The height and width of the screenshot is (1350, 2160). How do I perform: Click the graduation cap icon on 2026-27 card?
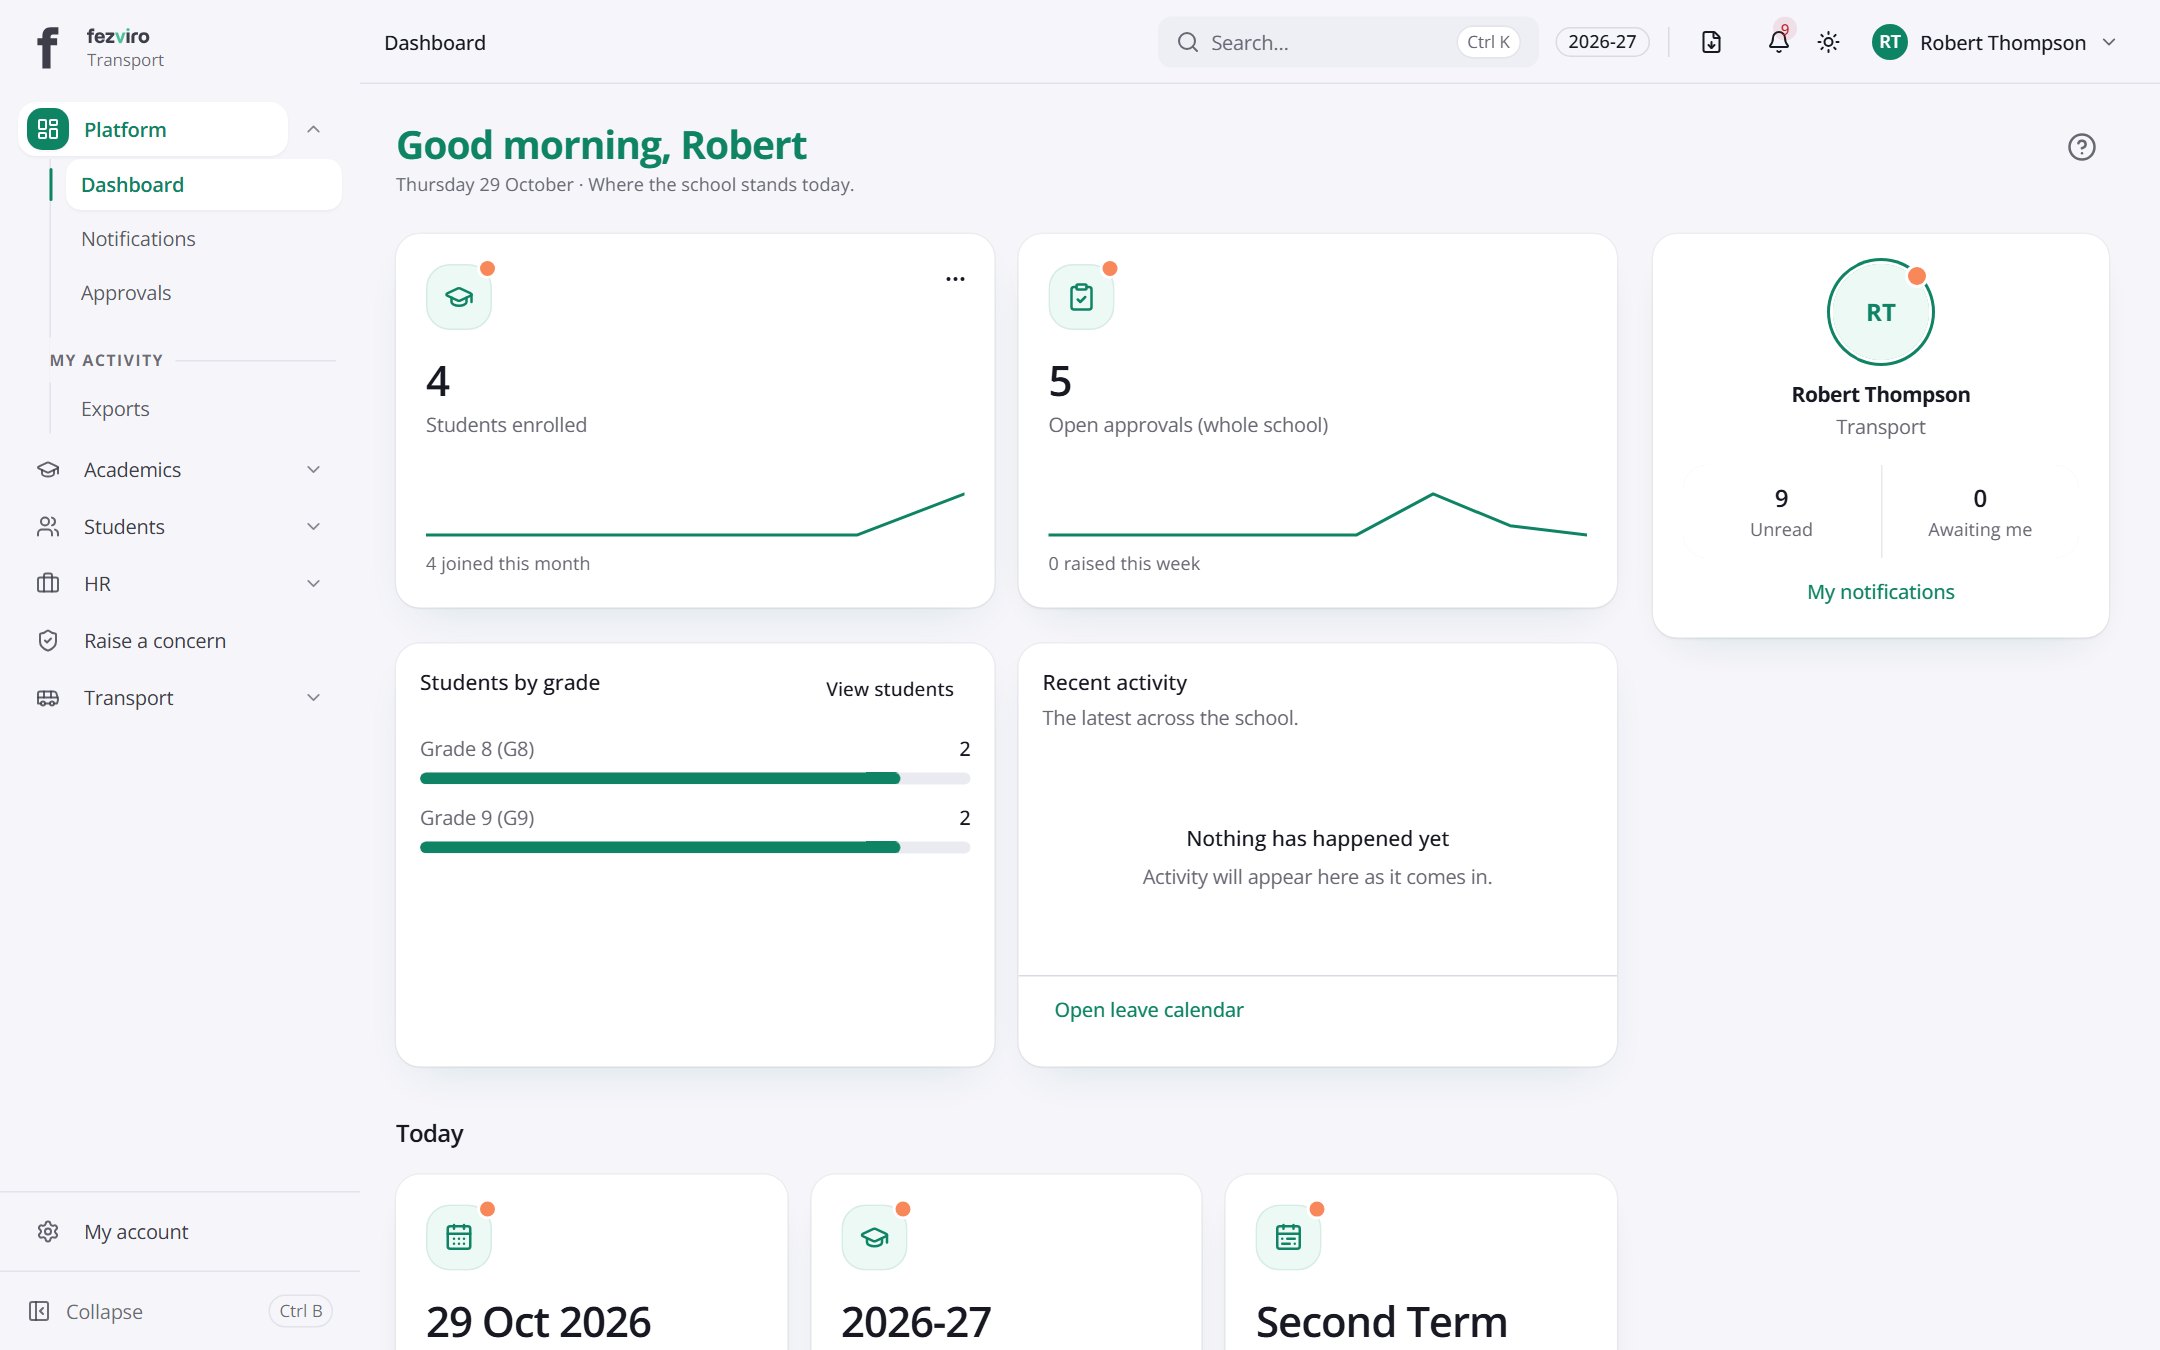point(874,1237)
